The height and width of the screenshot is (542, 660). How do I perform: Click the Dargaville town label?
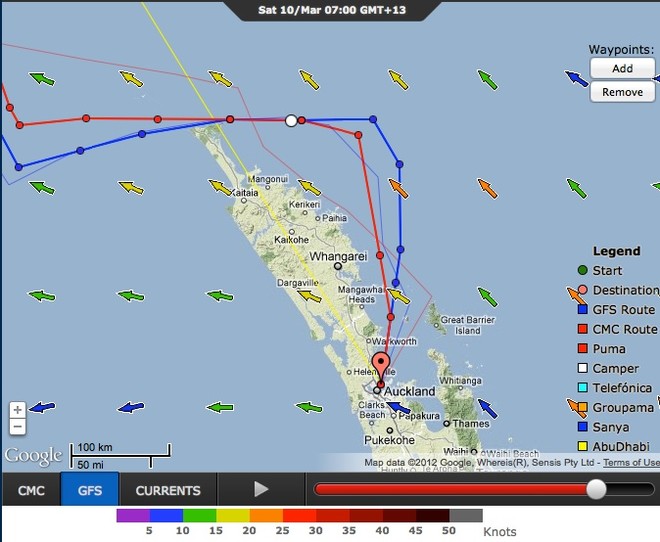coord(297,283)
